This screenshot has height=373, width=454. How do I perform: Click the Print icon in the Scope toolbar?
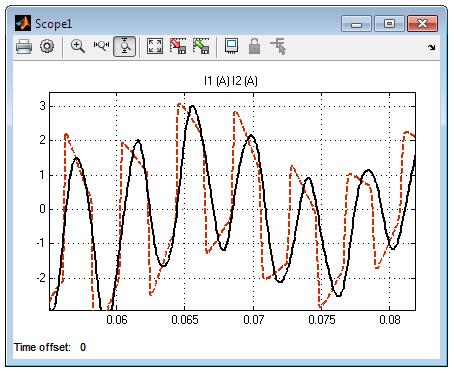[x=24, y=46]
